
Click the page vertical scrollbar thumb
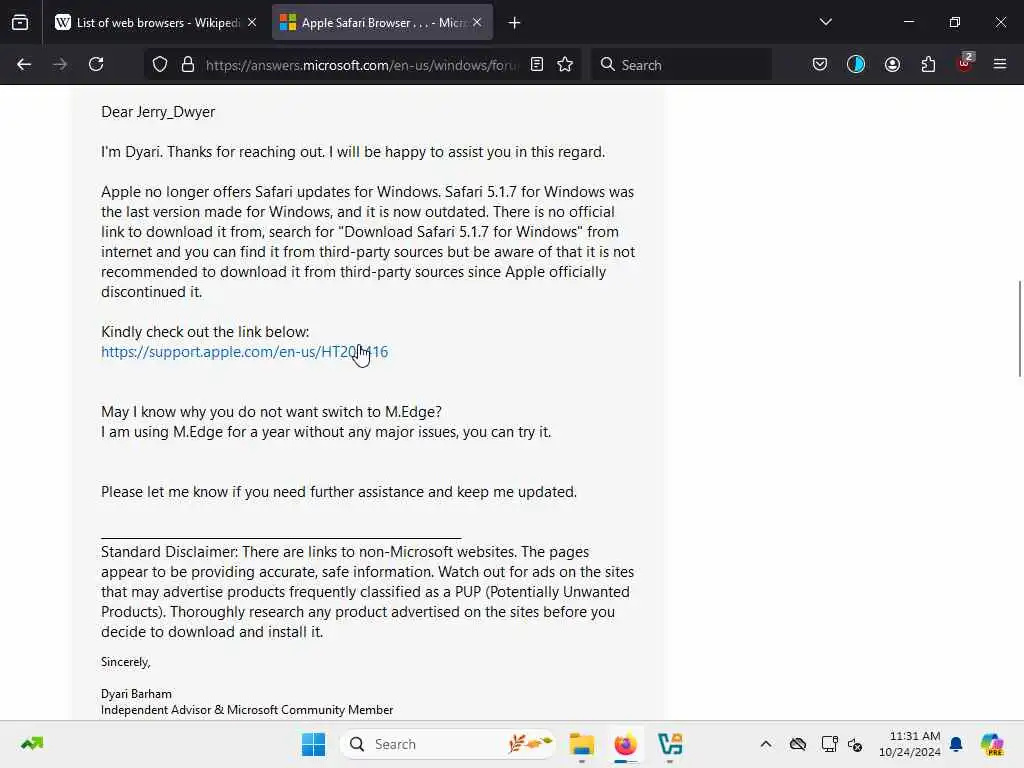coord(1019,328)
